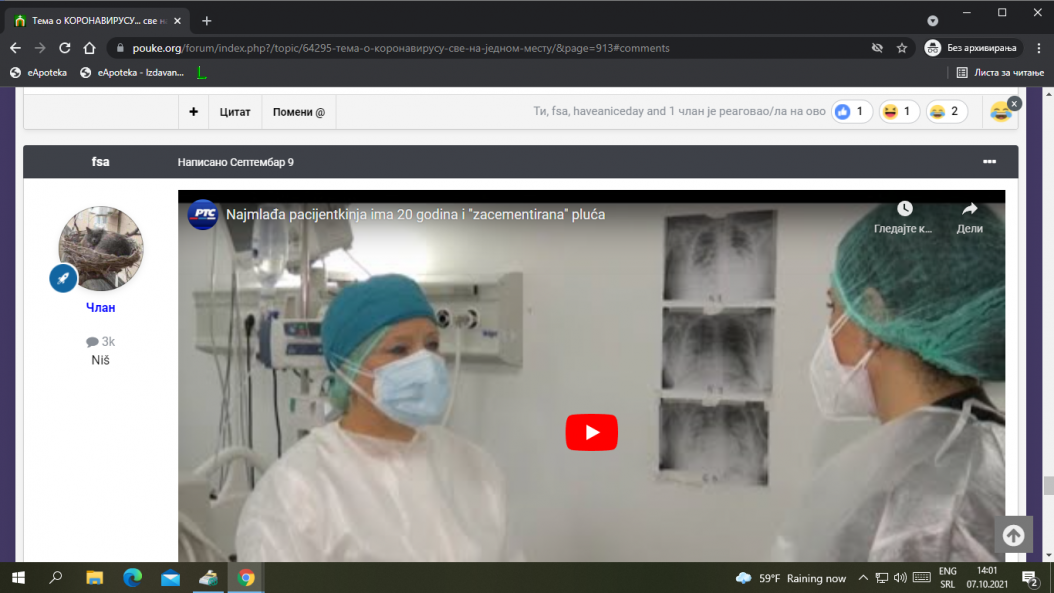Open the network icon in system tray
1054x593 pixels.
click(x=882, y=578)
